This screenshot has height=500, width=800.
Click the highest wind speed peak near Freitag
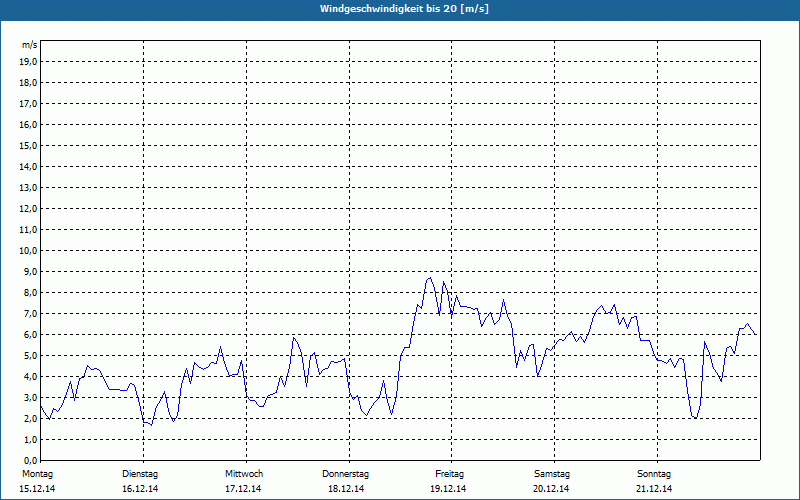(431, 278)
